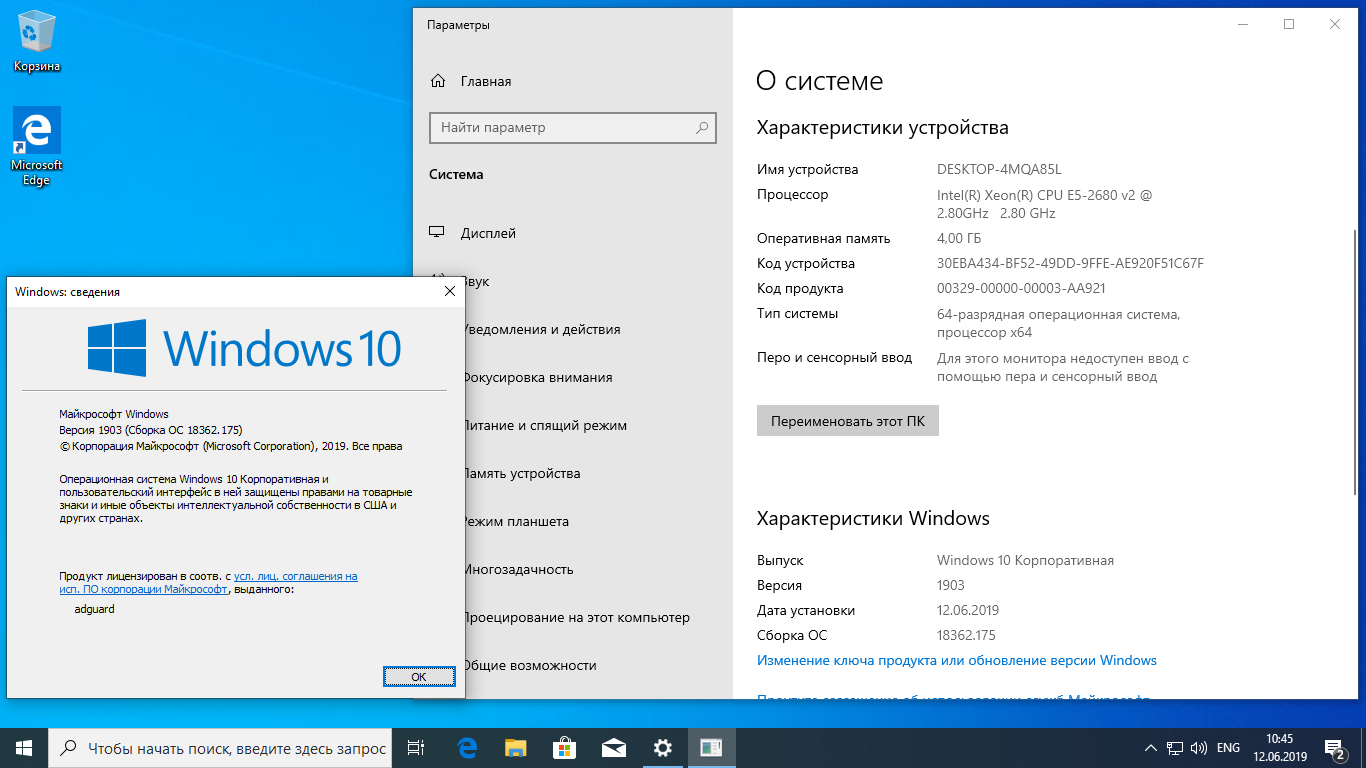Click the RAM value '4,00 ГБ'
This screenshot has height=768, width=1366.
(x=959, y=238)
